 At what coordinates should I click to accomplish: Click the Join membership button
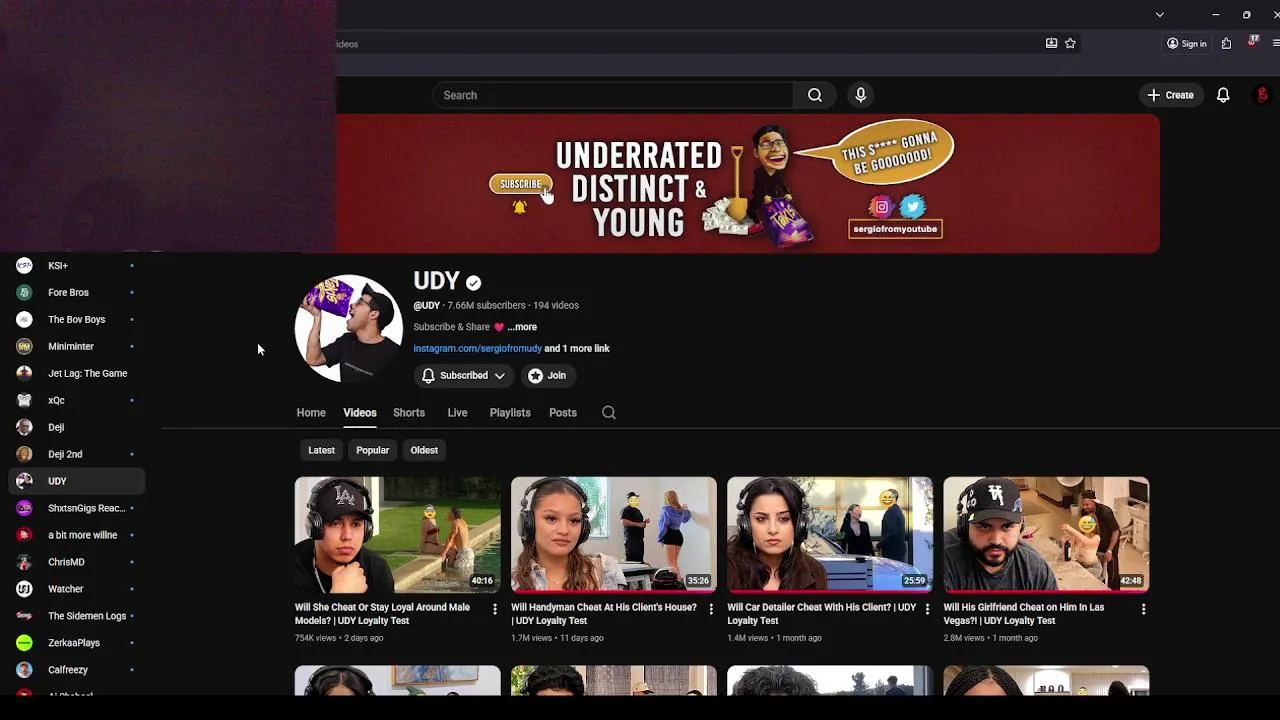click(x=547, y=376)
